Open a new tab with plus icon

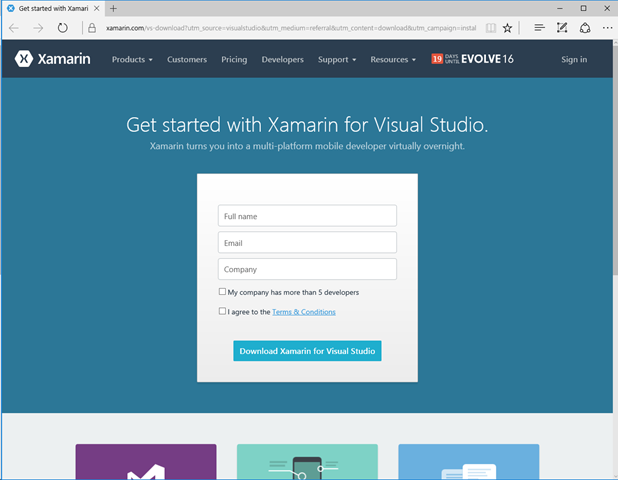pyautogui.click(x=113, y=8)
